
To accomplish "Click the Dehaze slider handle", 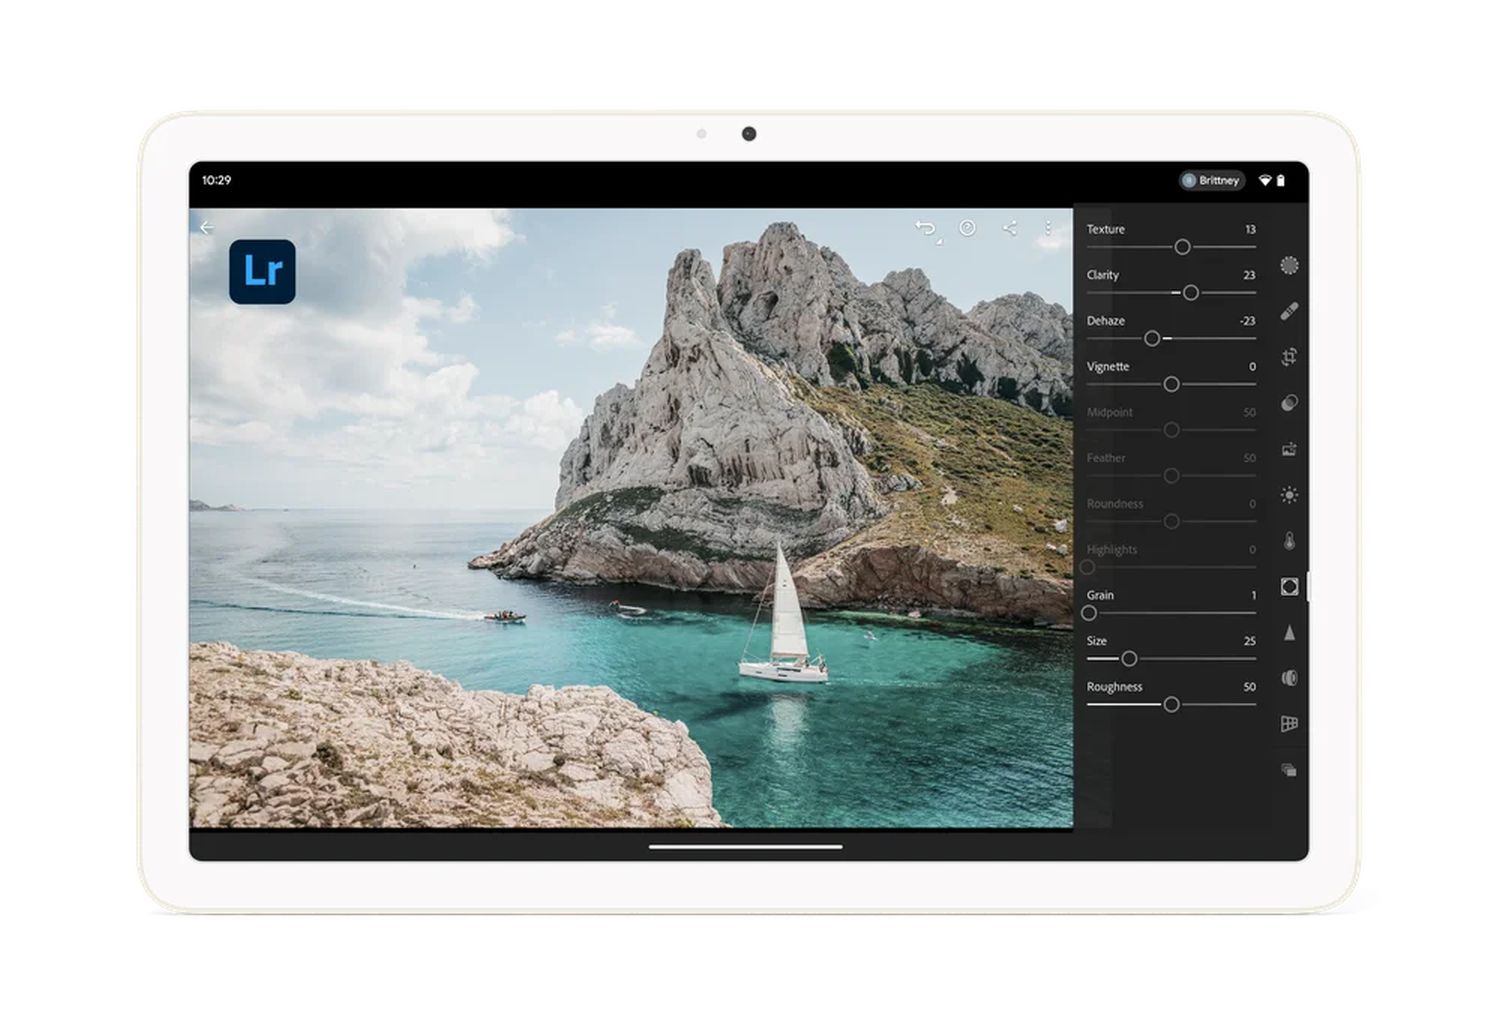I will [1152, 339].
